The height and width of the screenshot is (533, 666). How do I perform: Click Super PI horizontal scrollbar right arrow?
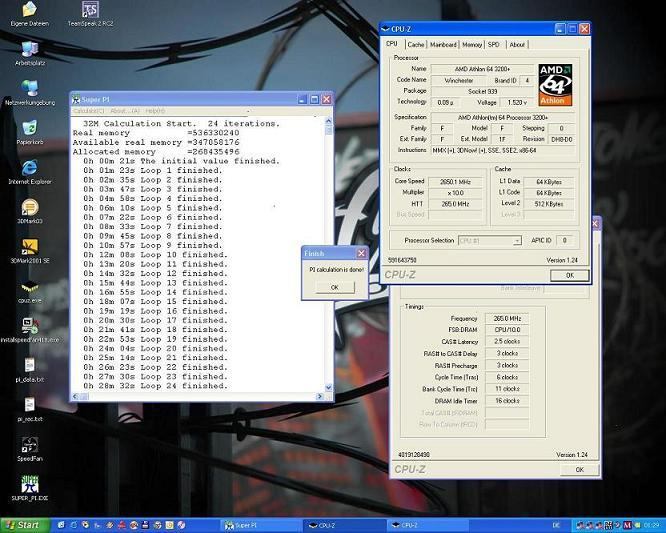320,396
